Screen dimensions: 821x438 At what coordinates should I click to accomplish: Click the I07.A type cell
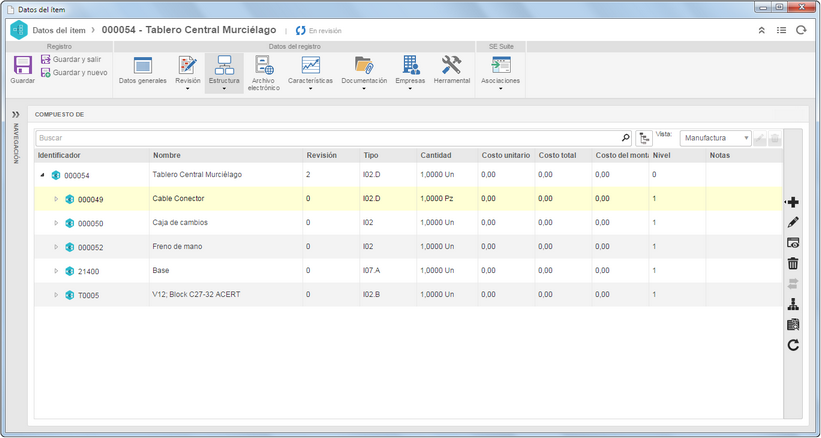tap(372, 271)
